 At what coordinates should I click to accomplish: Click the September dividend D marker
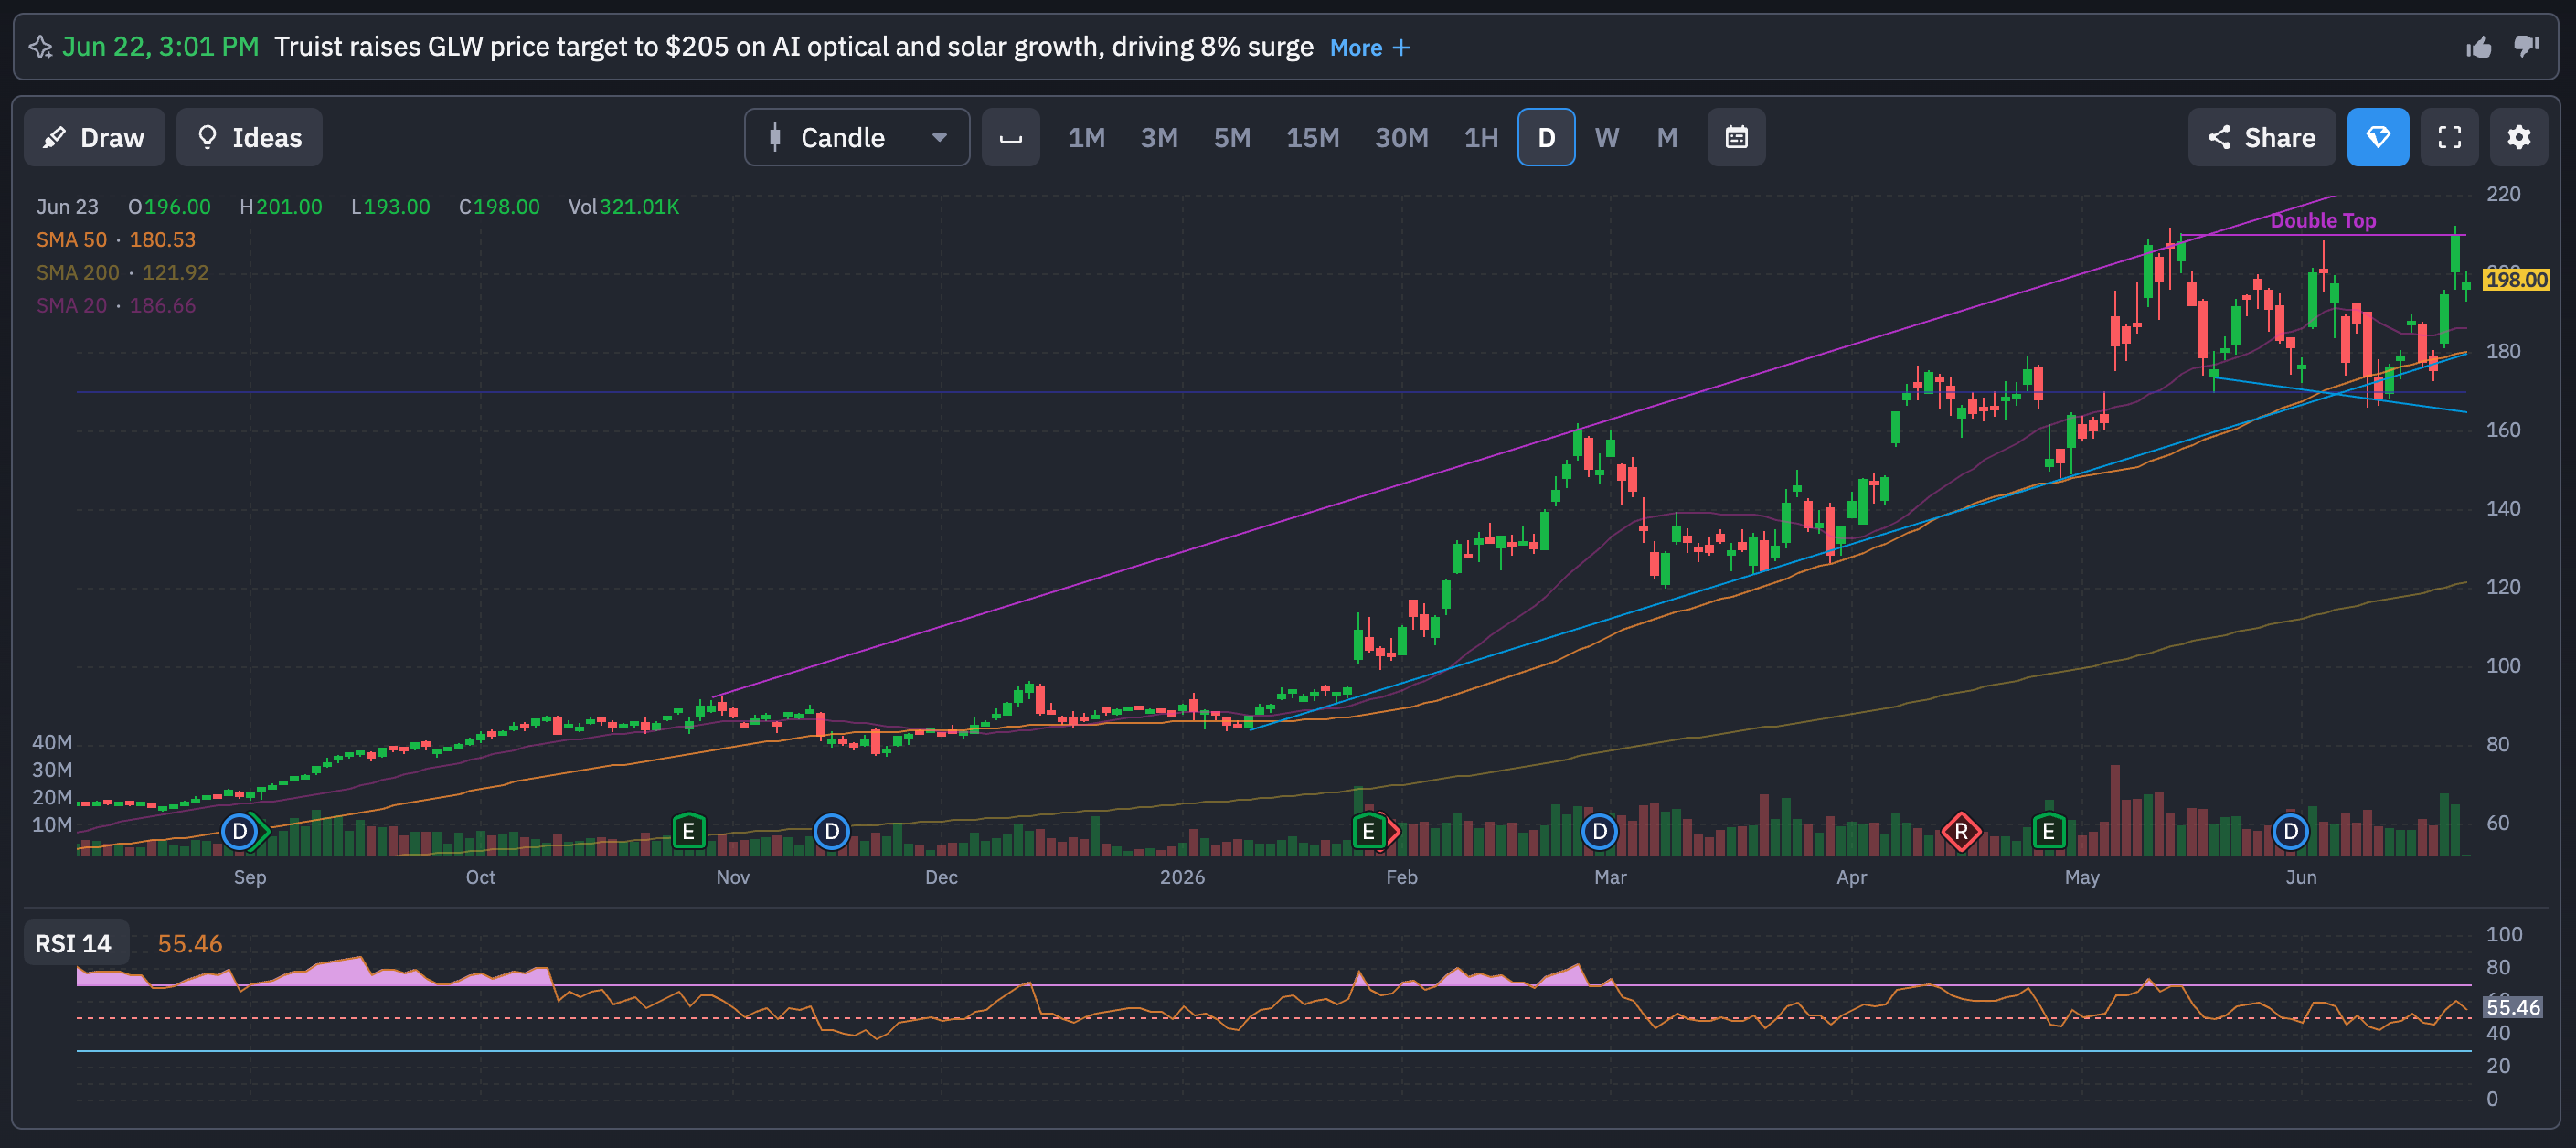240,831
